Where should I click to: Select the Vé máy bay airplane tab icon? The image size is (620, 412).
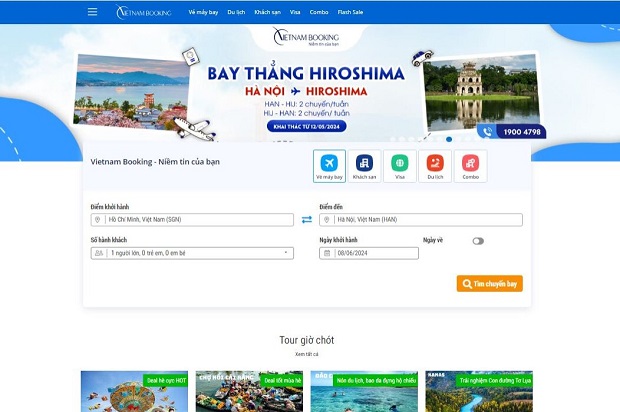tap(329, 166)
